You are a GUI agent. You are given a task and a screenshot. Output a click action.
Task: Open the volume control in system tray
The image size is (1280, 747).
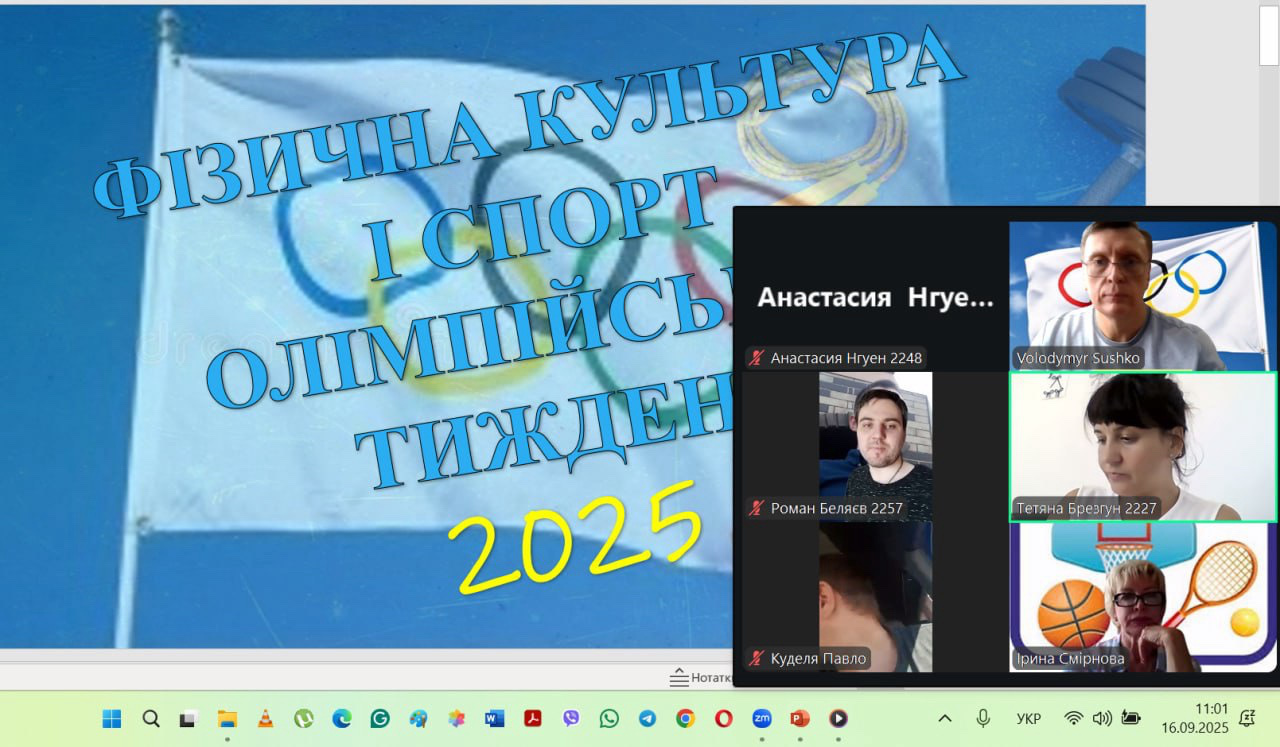click(1102, 718)
